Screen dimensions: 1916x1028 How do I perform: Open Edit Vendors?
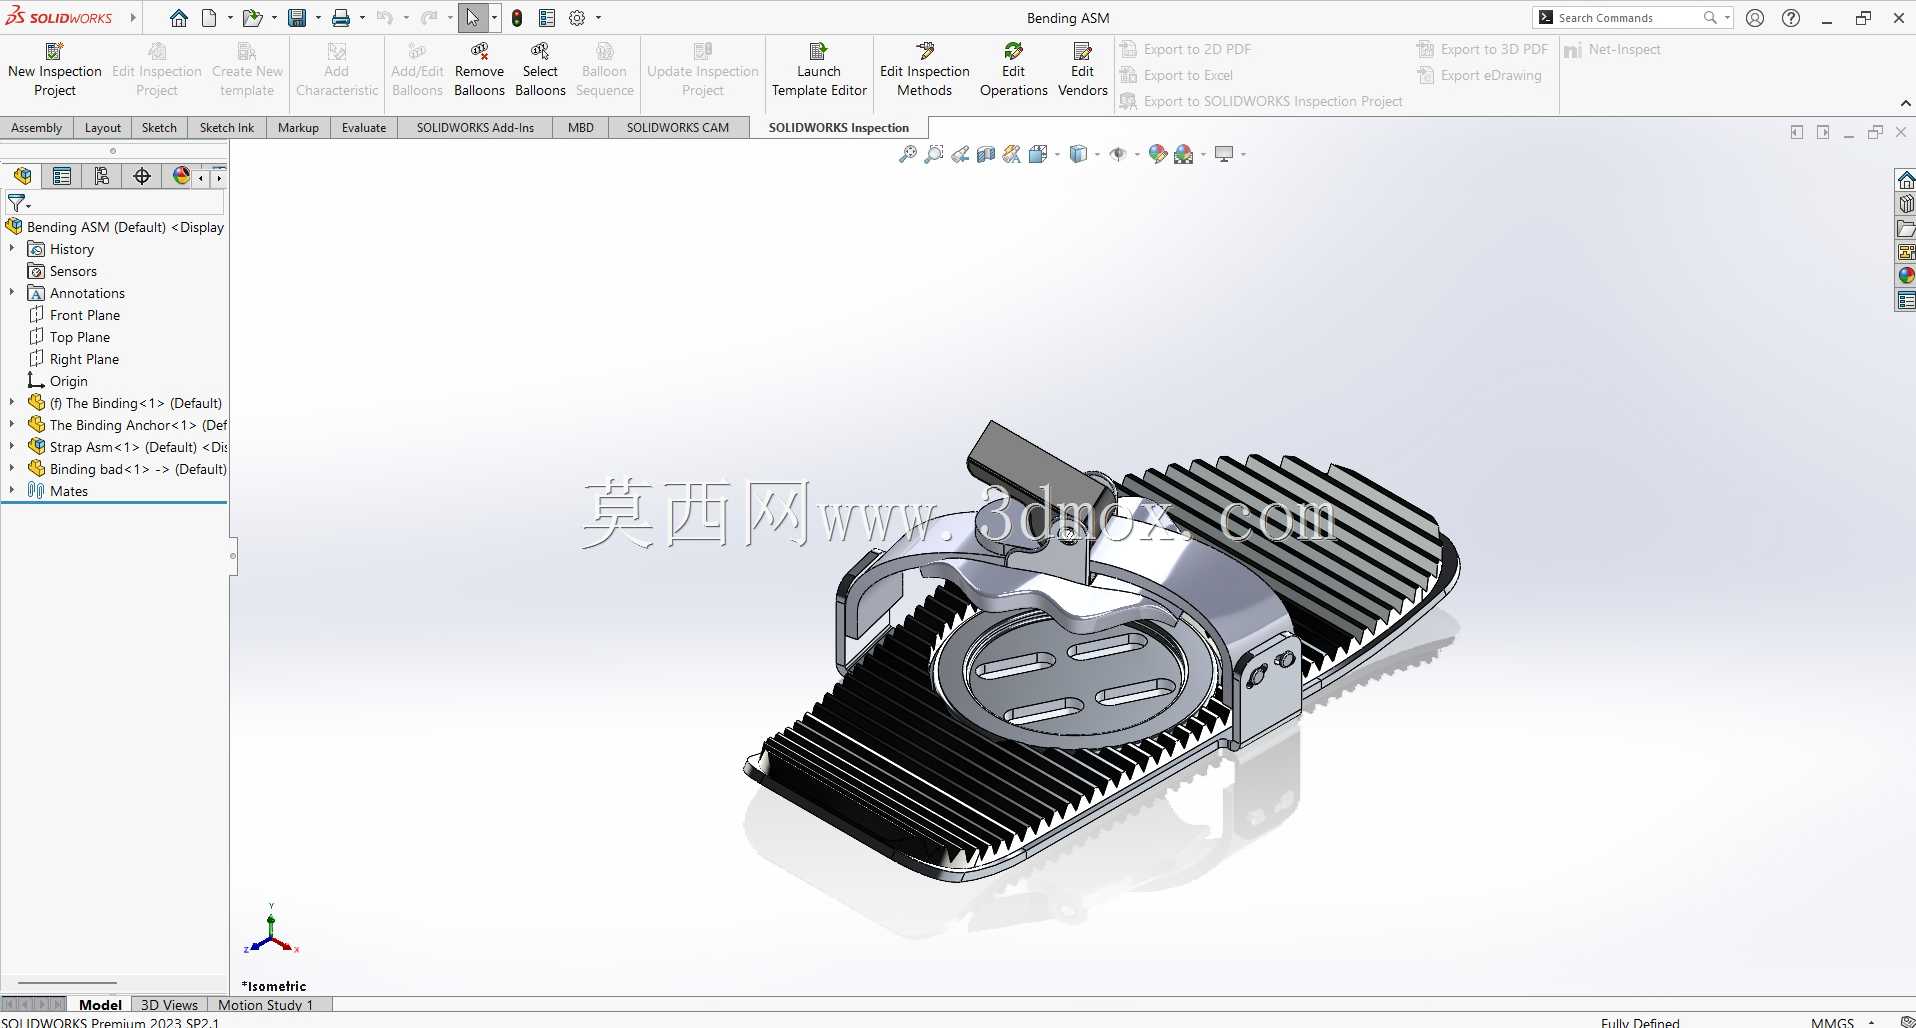[x=1083, y=69]
